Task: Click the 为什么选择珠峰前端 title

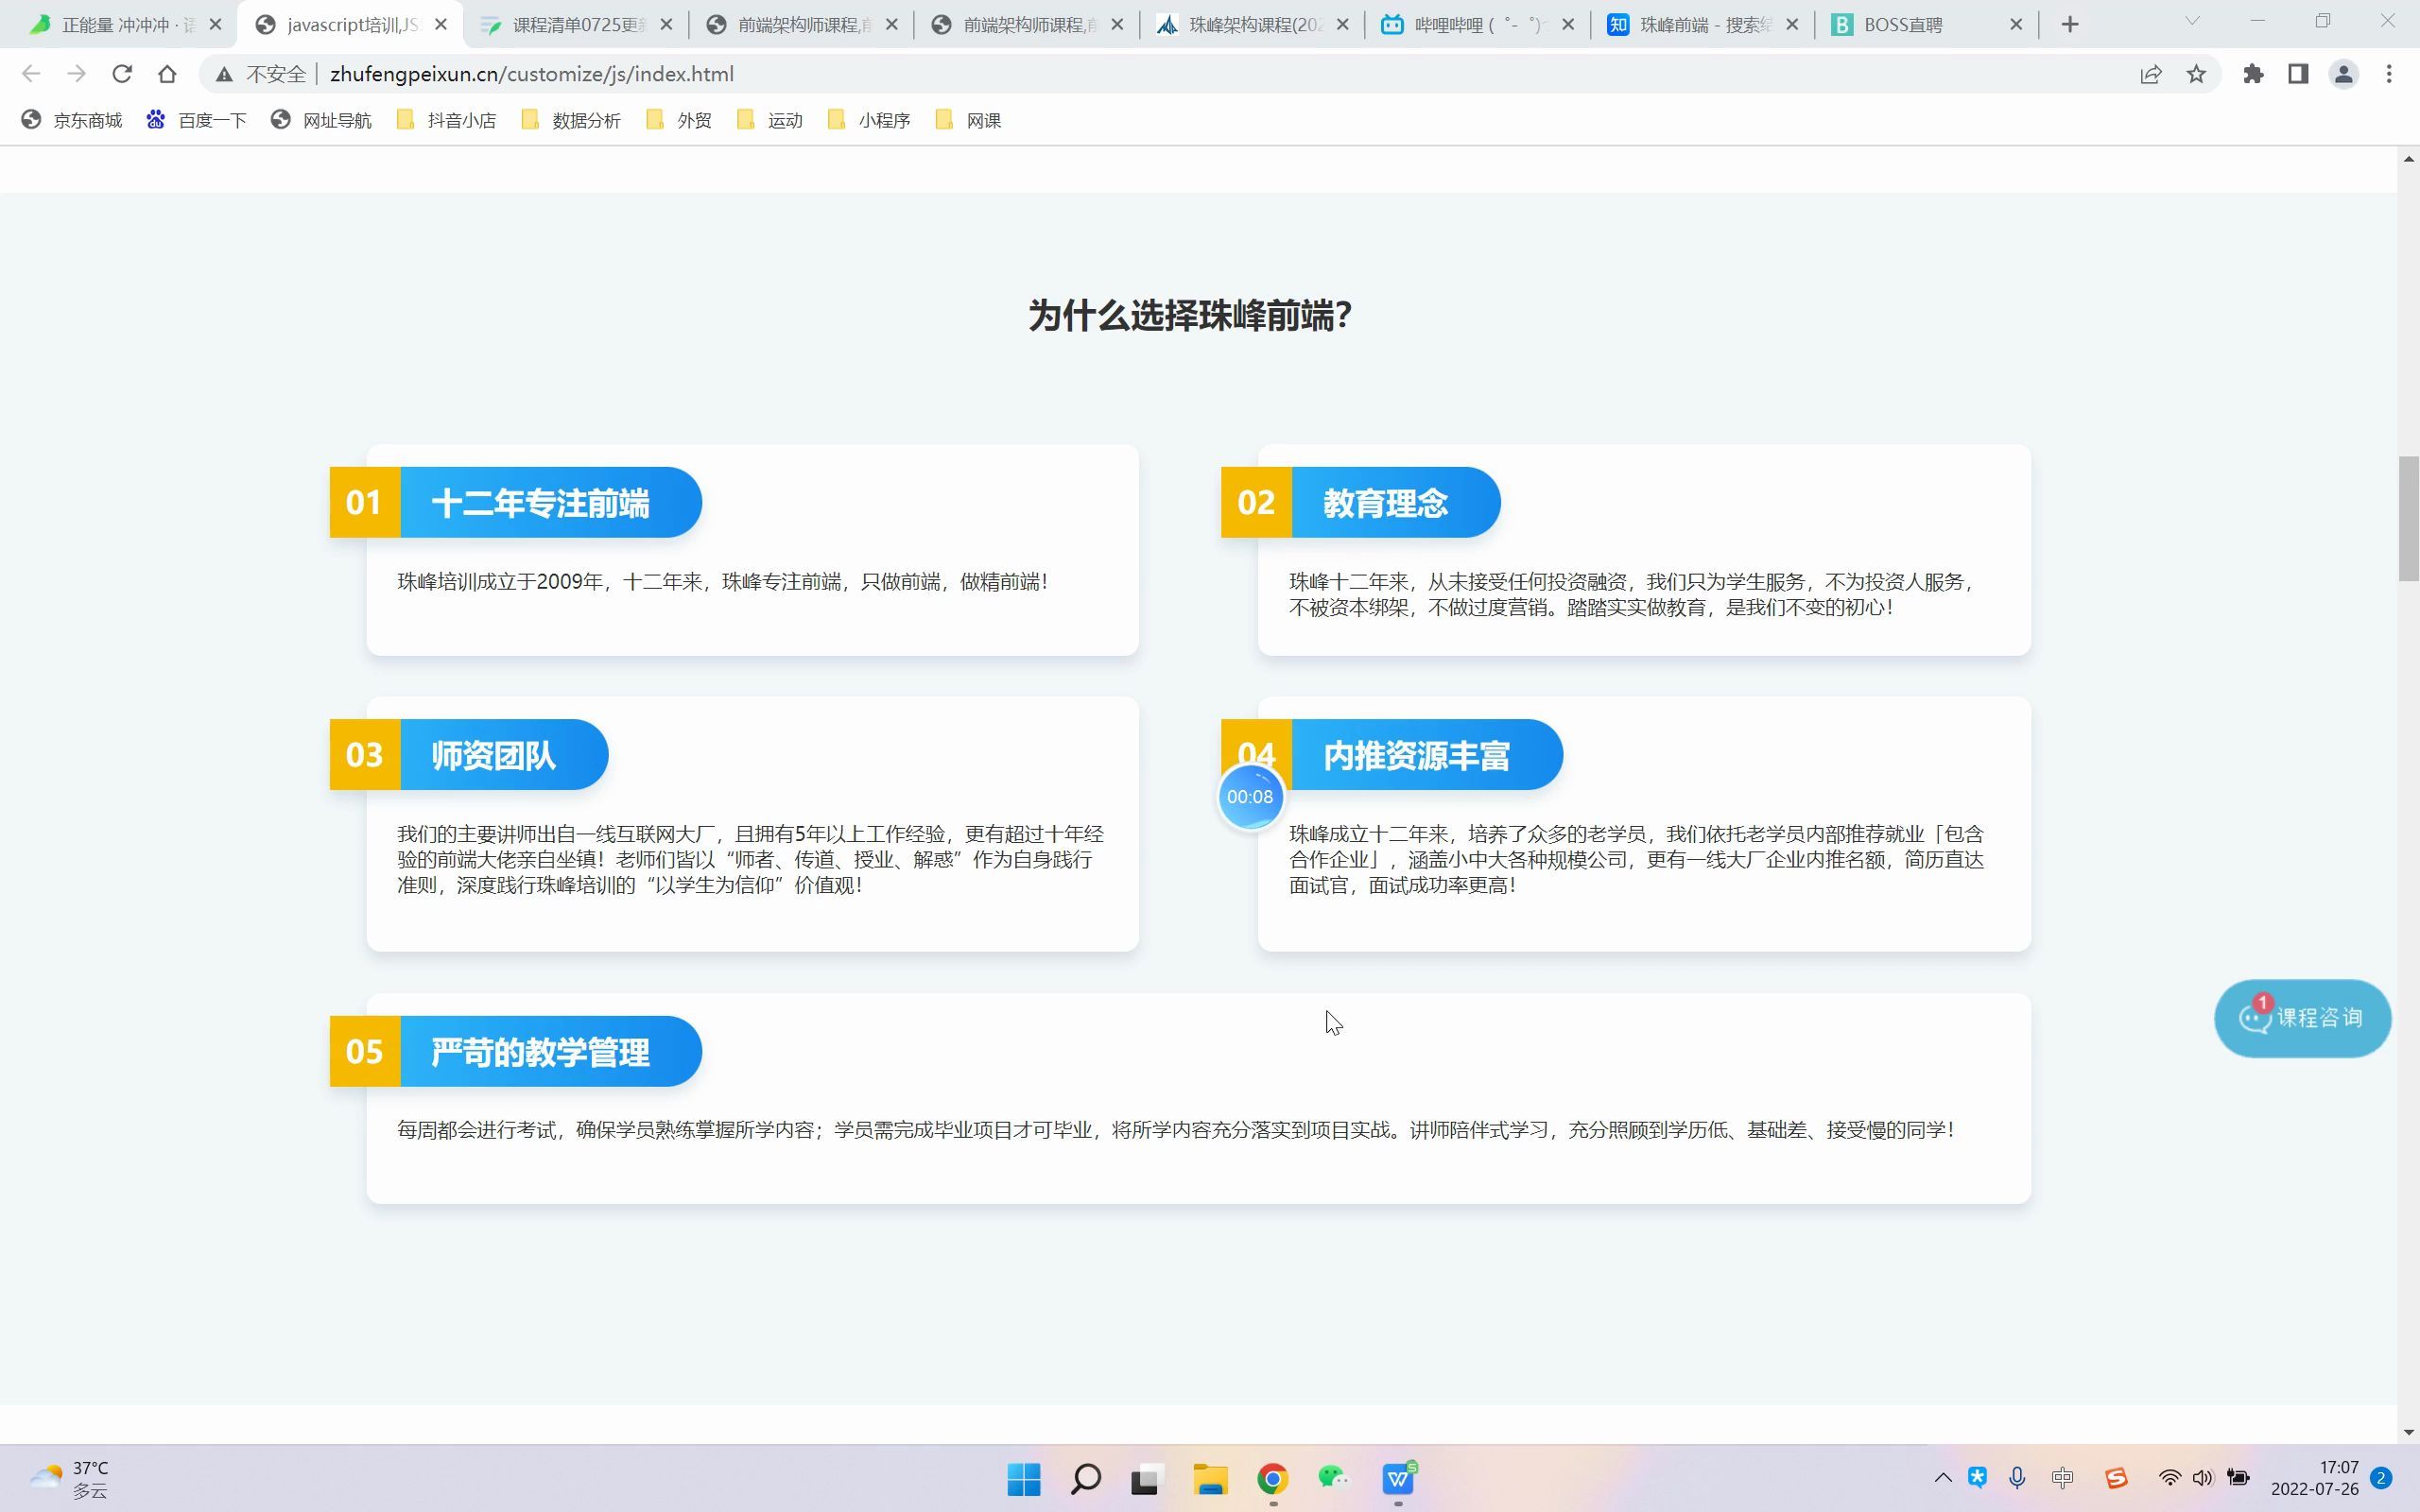Action: (1190, 316)
